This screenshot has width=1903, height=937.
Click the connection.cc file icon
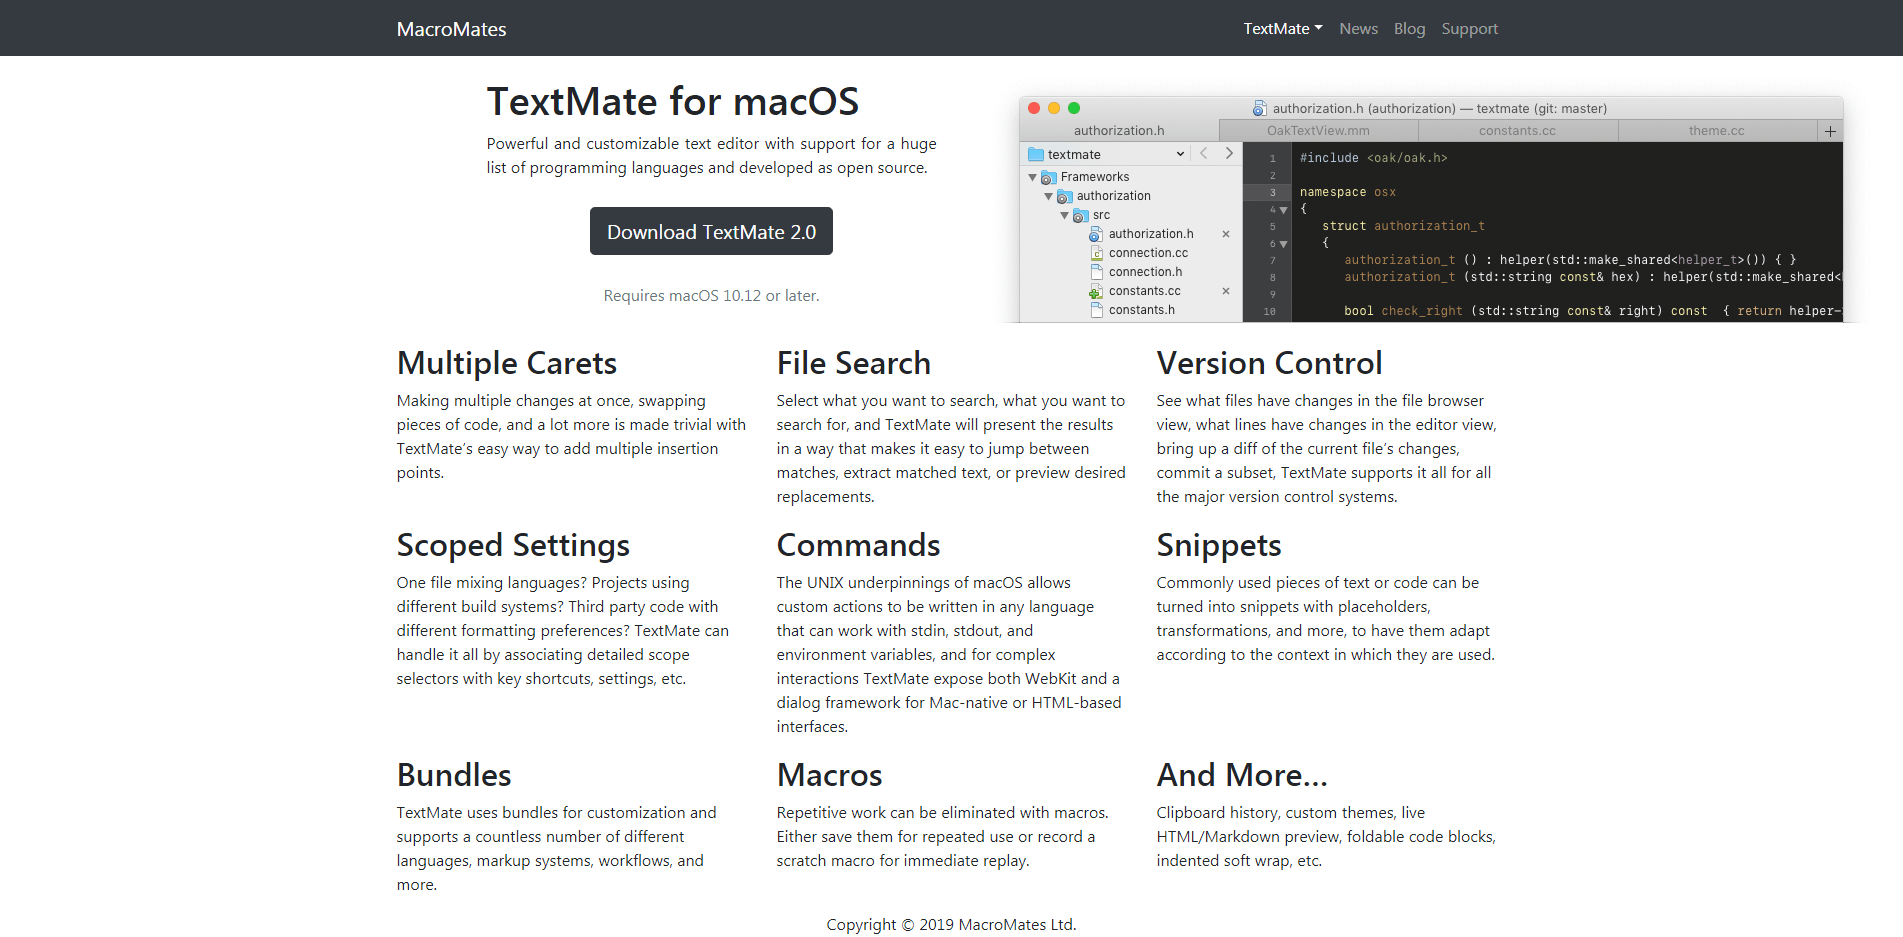tap(1096, 253)
